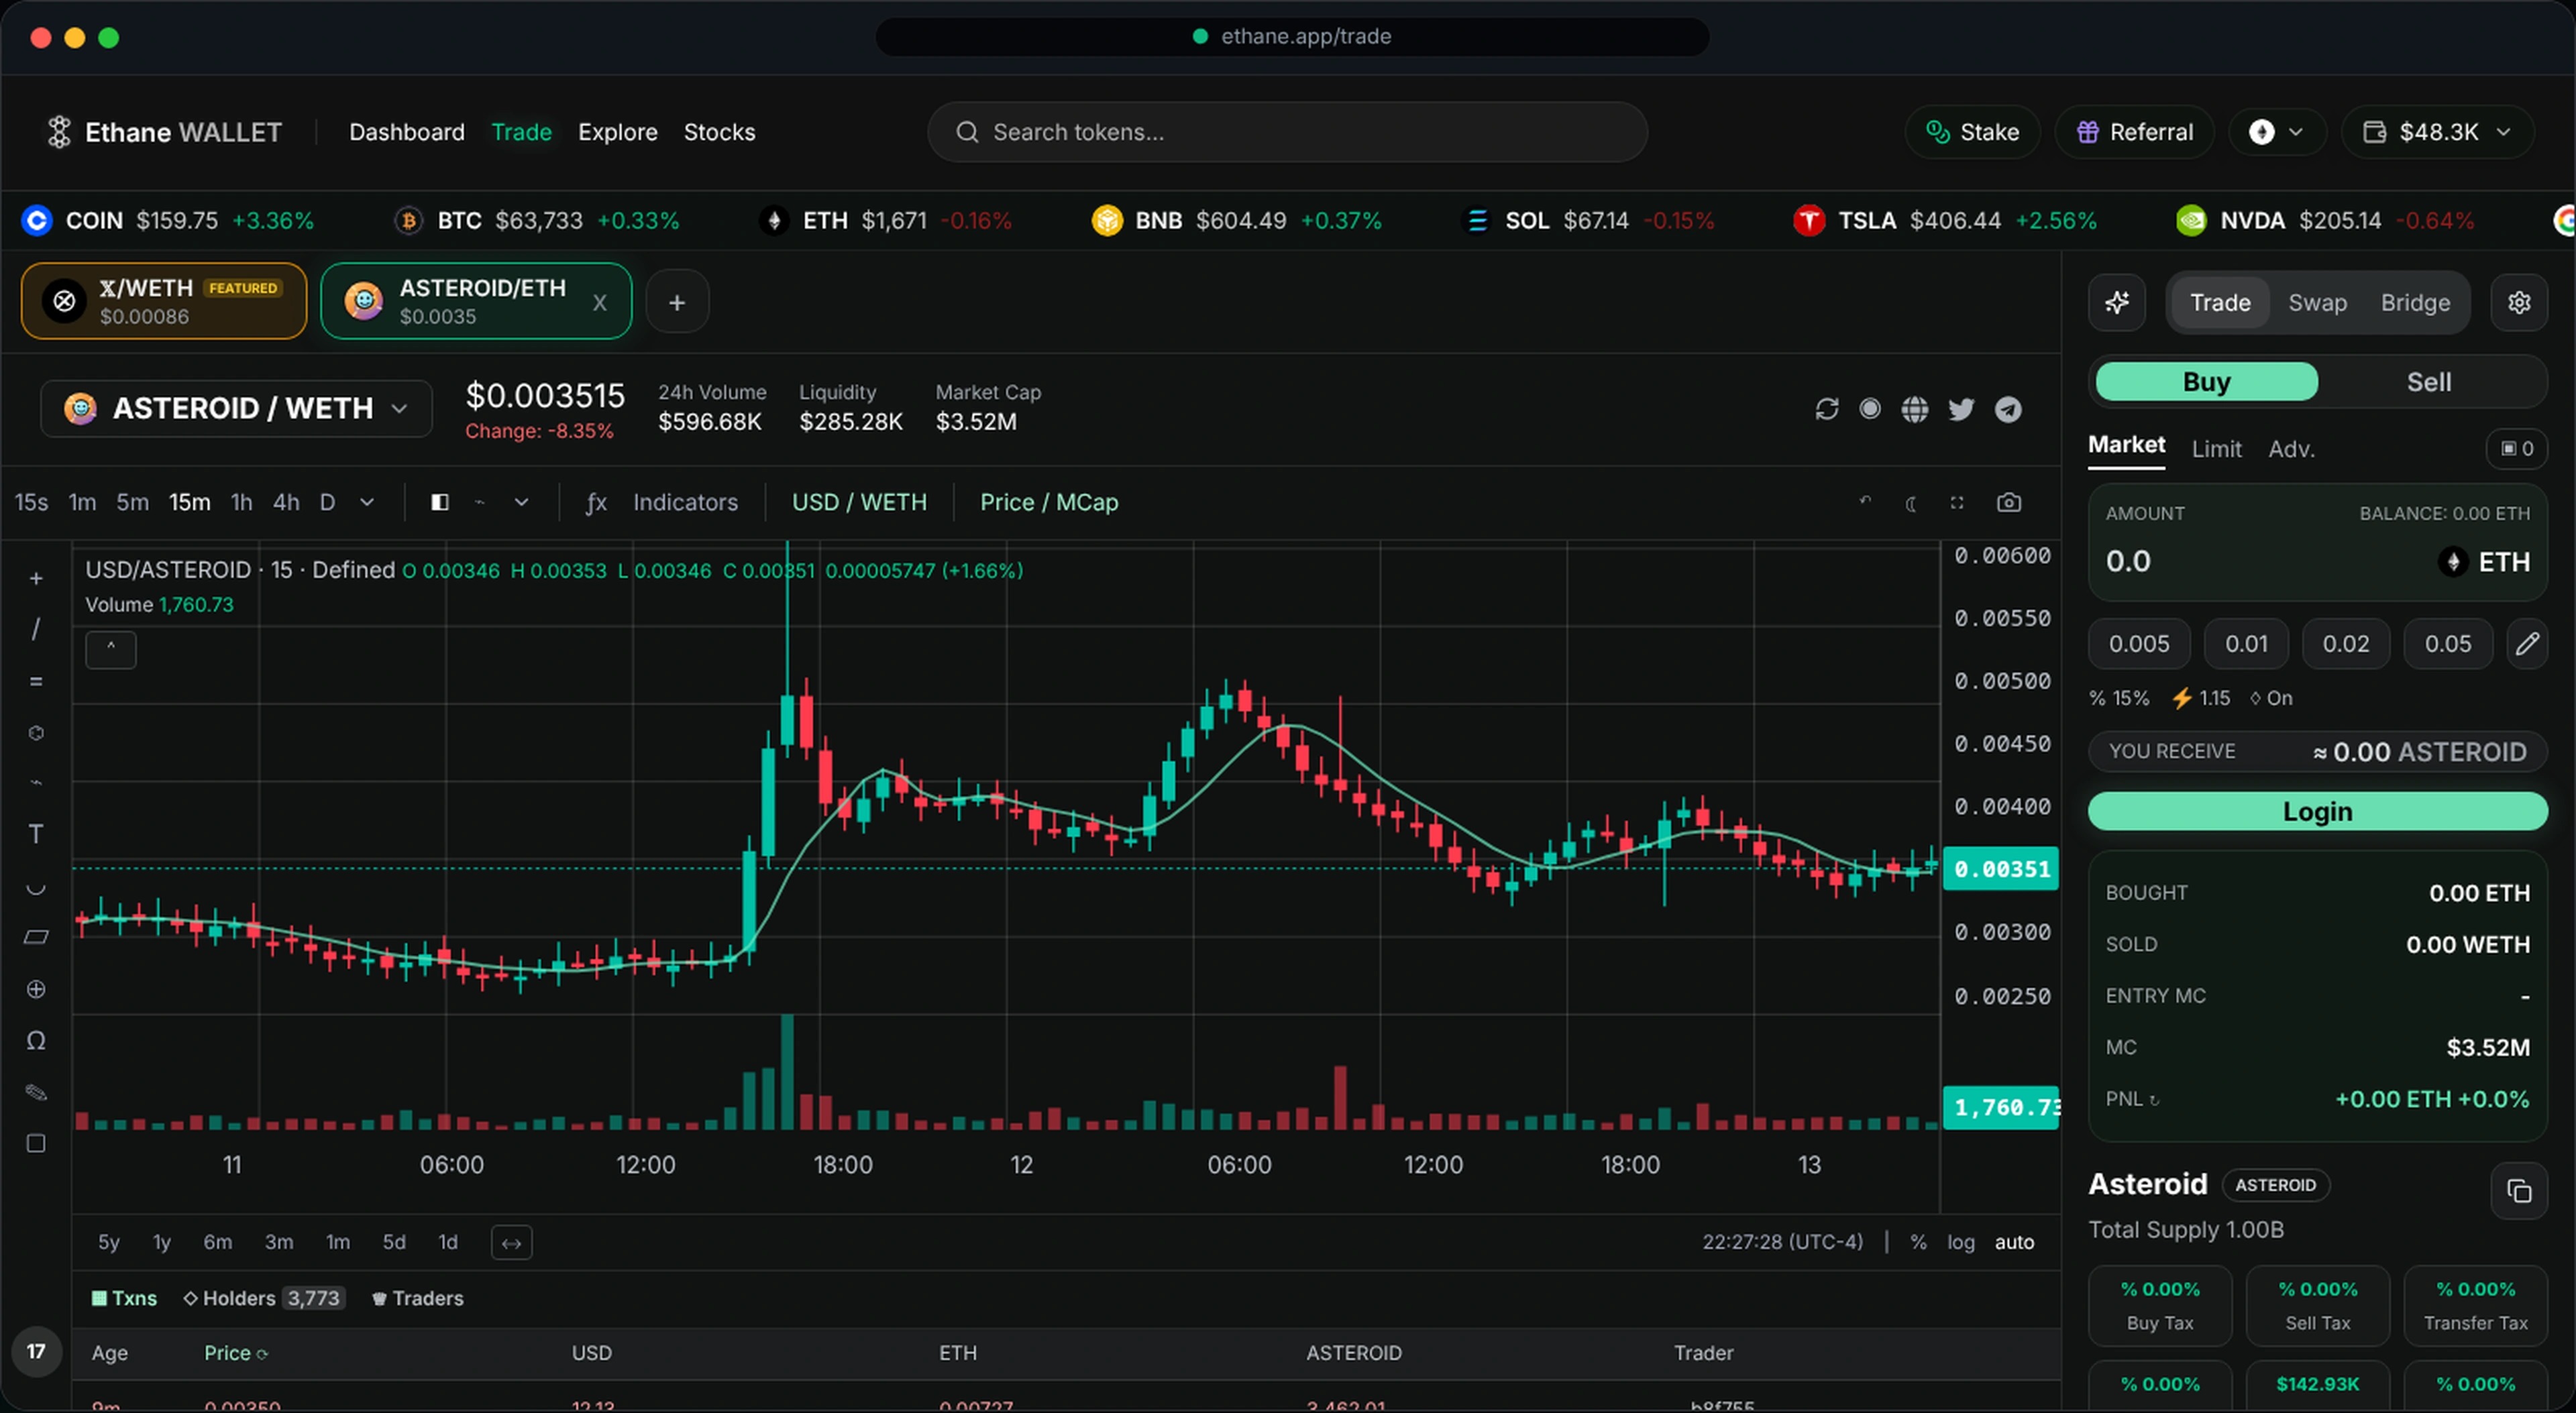Click the Twitter bird icon
The width and height of the screenshot is (2576, 1413).
click(1961, 409)
